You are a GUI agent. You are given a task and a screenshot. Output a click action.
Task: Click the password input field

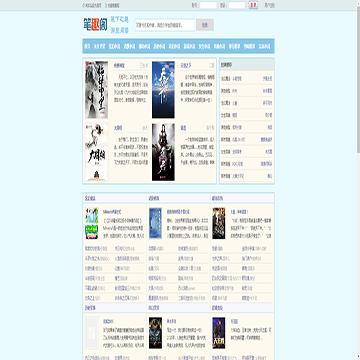(x=237, y=5)
